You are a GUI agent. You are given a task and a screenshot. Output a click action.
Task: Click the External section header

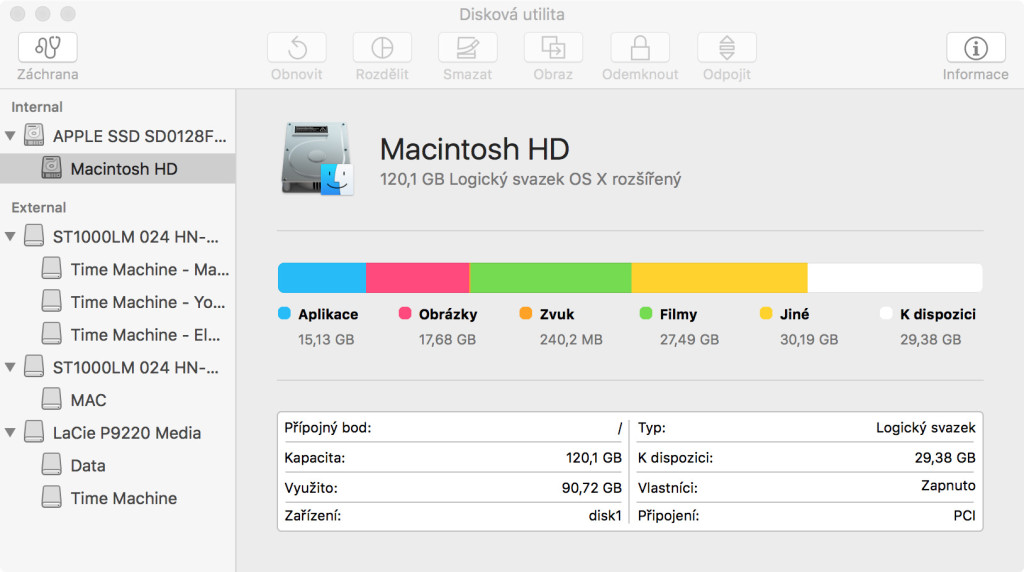39,208
